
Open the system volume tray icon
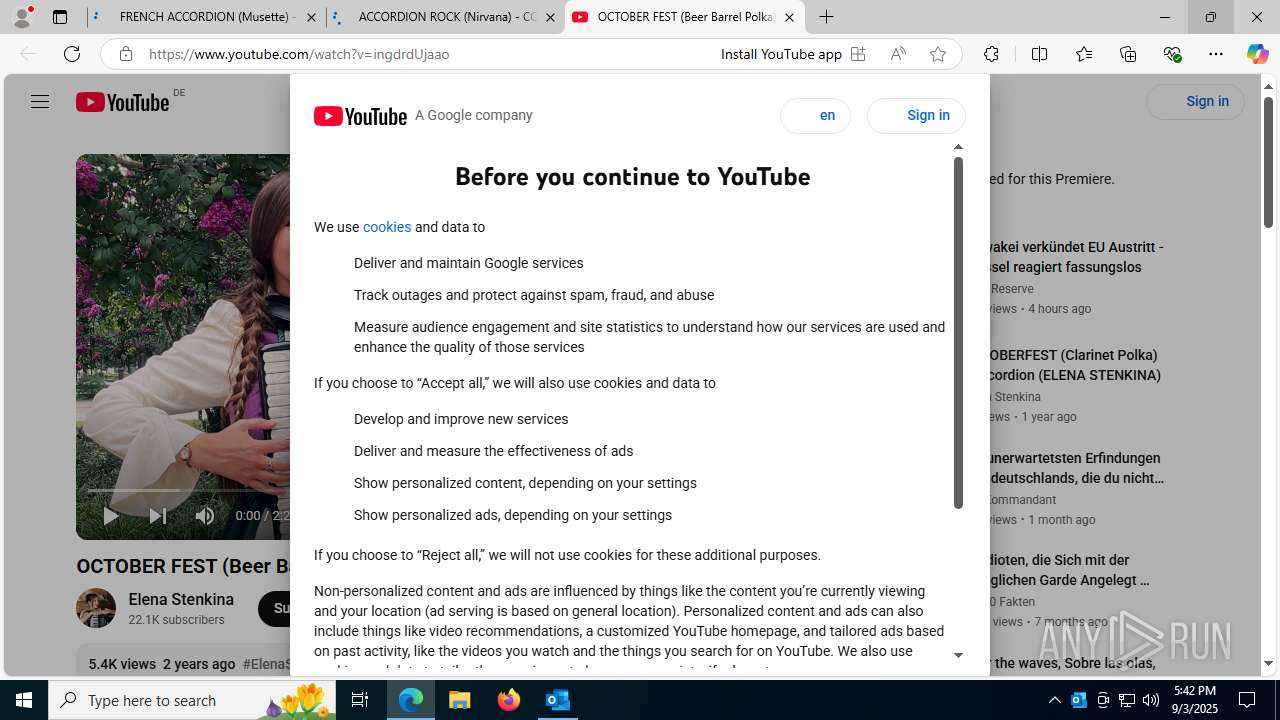tap(1151, 700)
